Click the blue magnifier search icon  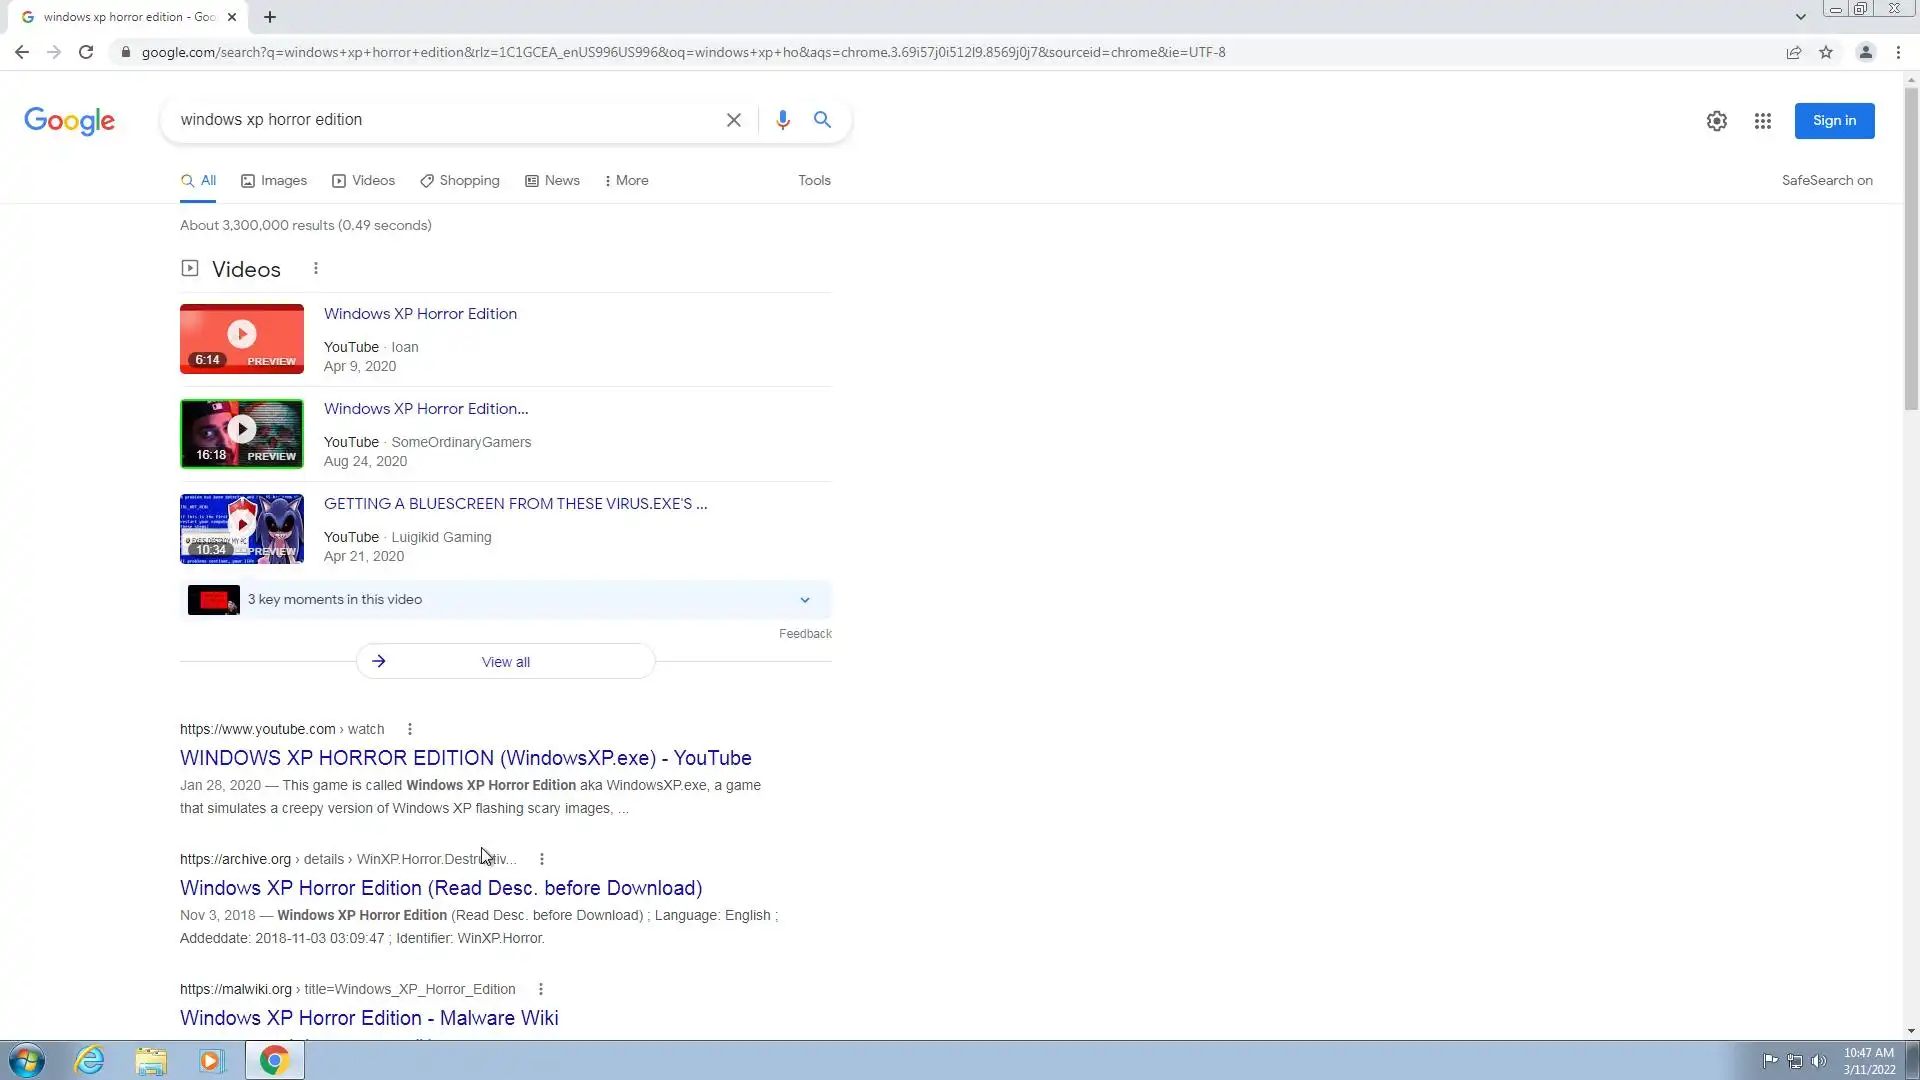[x=822, y=120]
